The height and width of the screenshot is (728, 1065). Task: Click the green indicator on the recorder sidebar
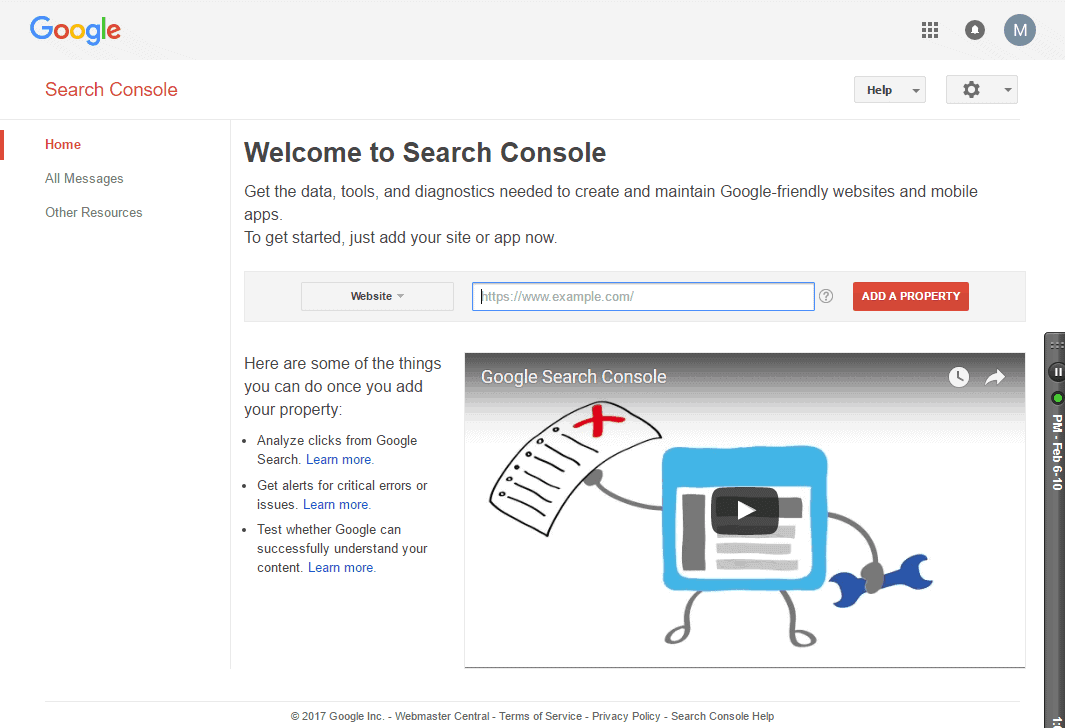(1057, 398)
